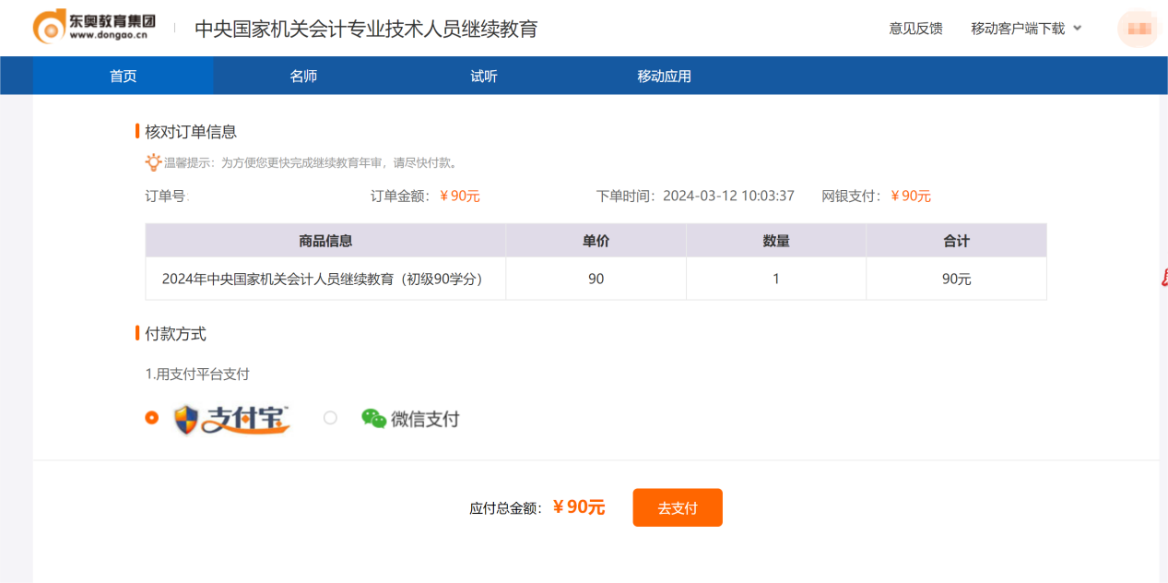Click the WeChat Pay green icon
1168x583 pixels.
click(x=373, y=419)
